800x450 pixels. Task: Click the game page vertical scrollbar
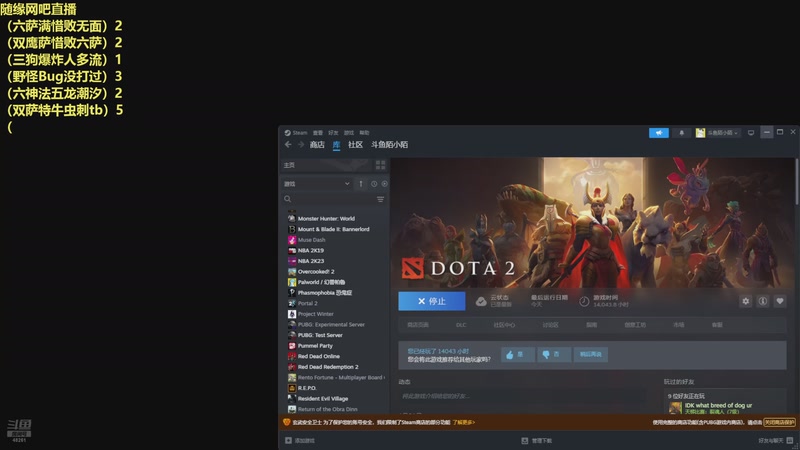point(796,182)
